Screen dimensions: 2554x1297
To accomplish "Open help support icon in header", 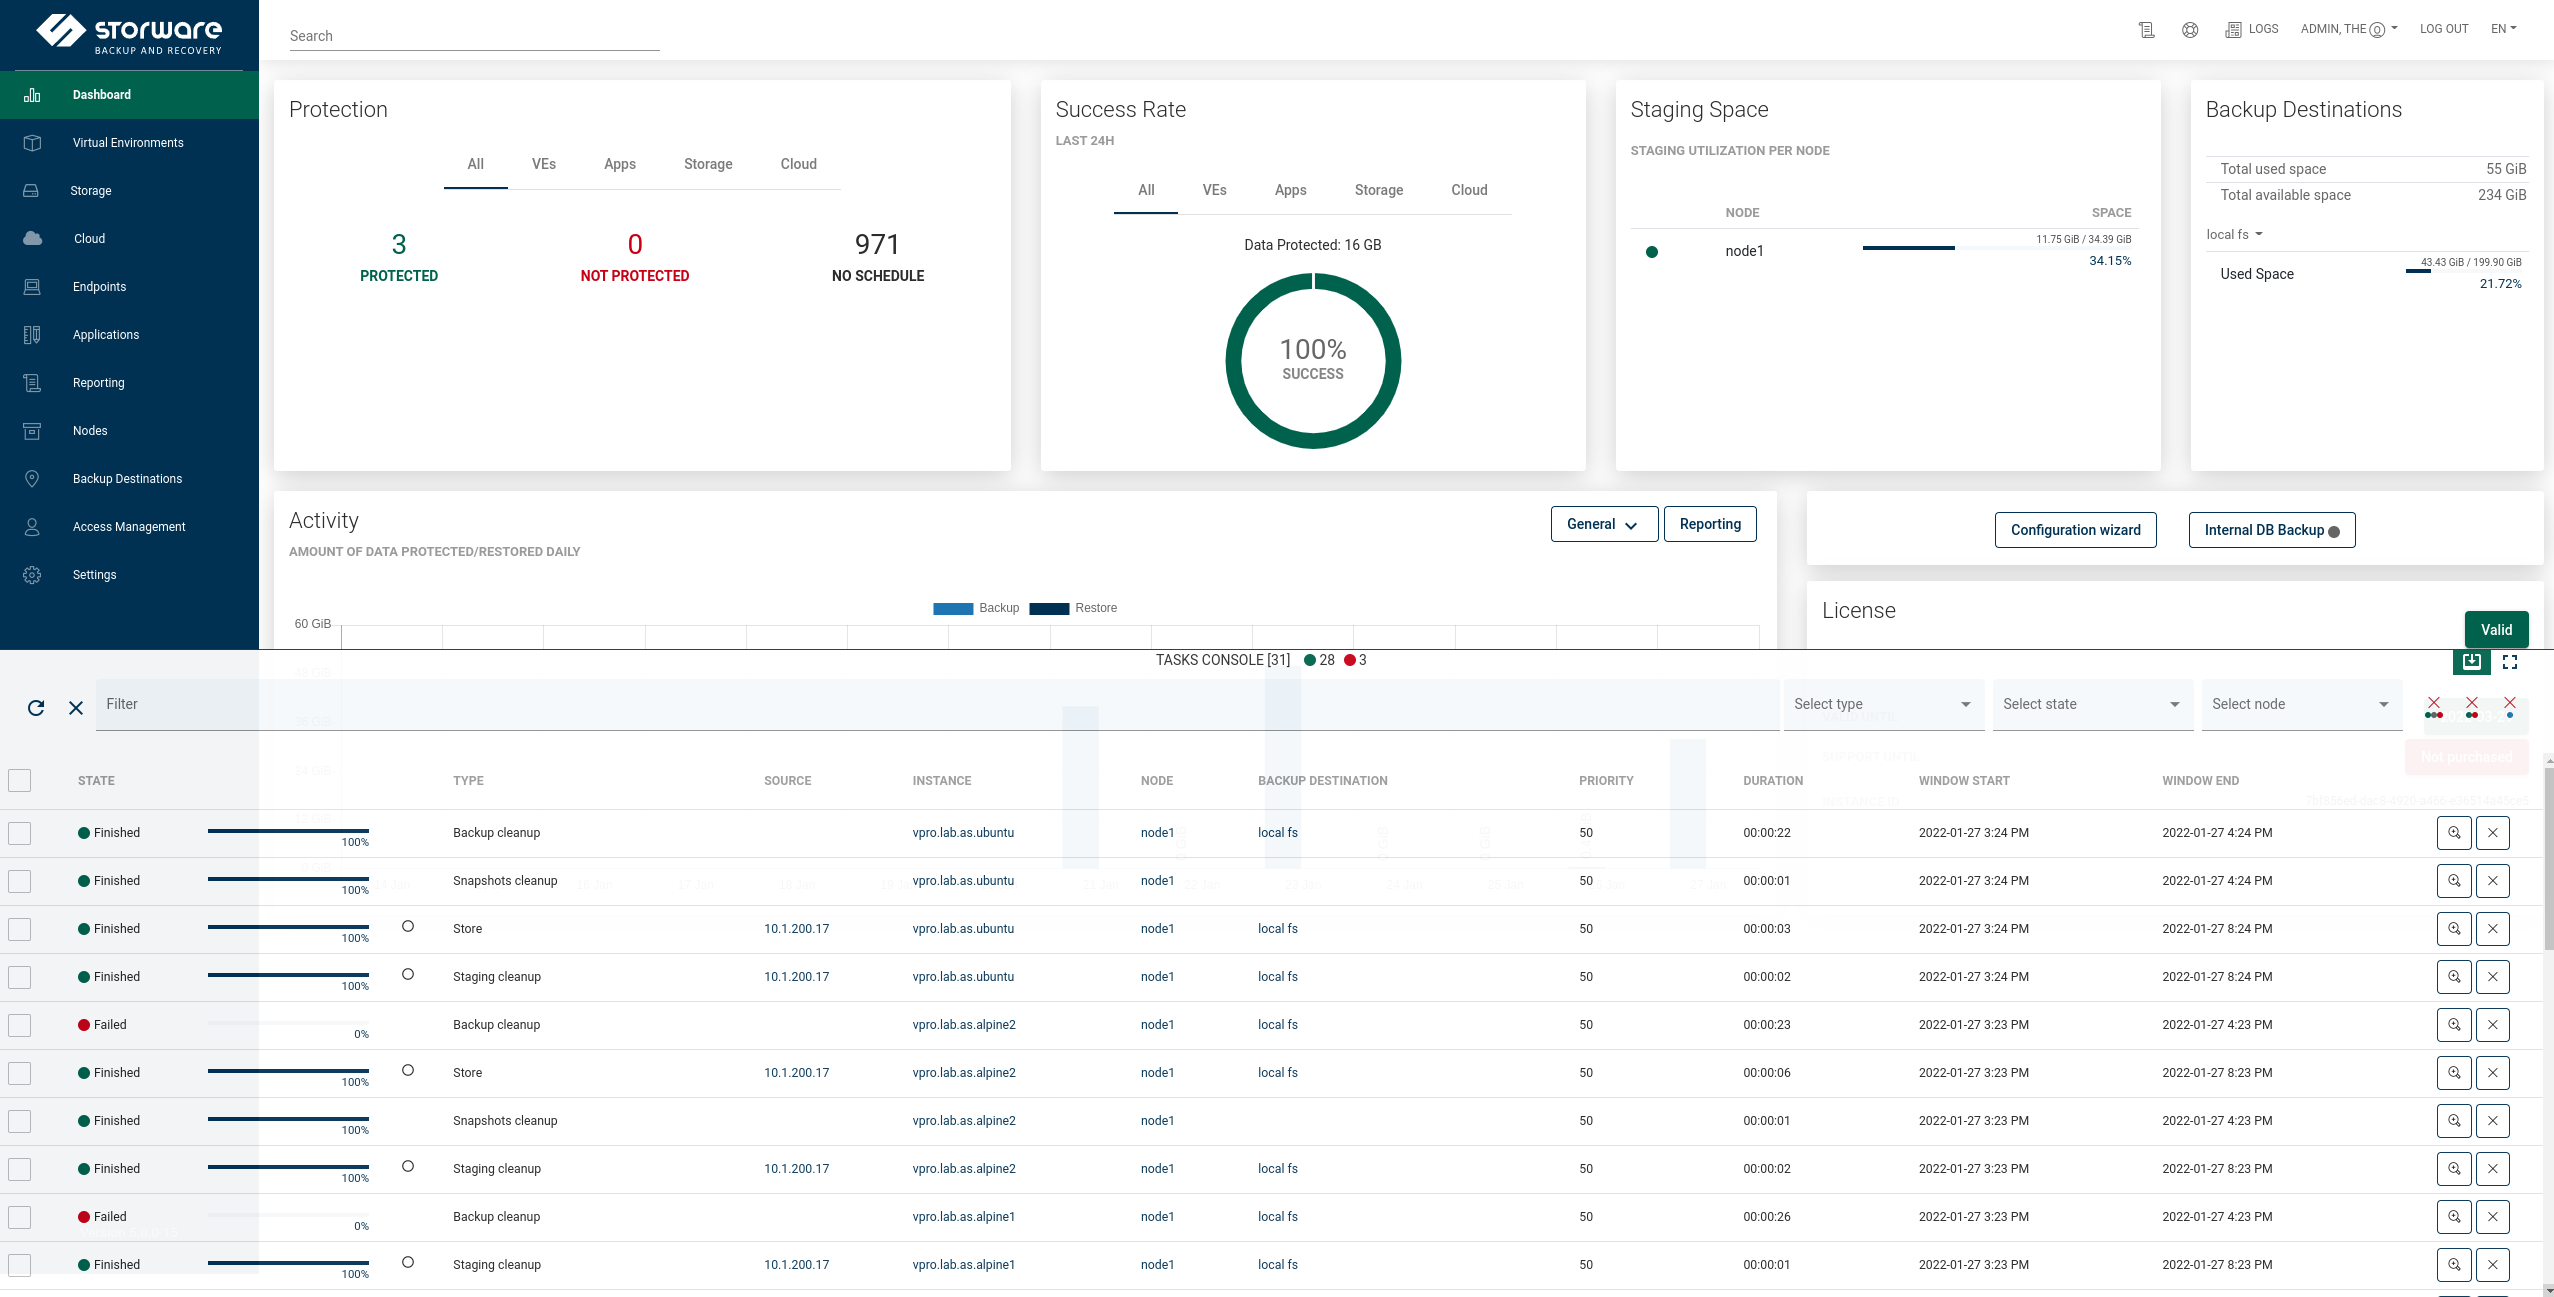I will click(x=2190, y=30).
